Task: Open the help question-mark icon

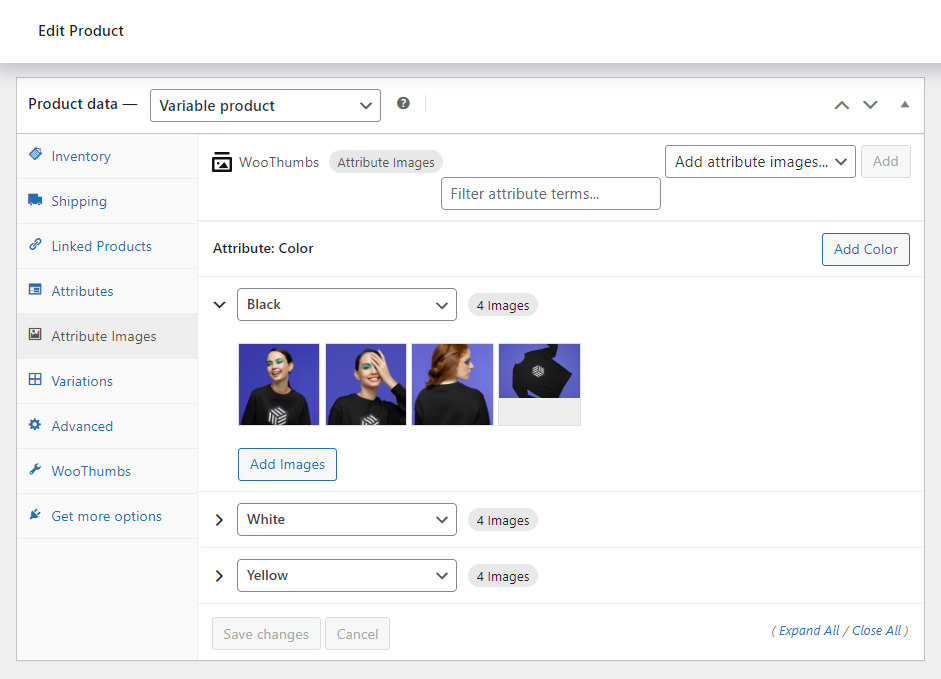Action: (x=403, y=102)
